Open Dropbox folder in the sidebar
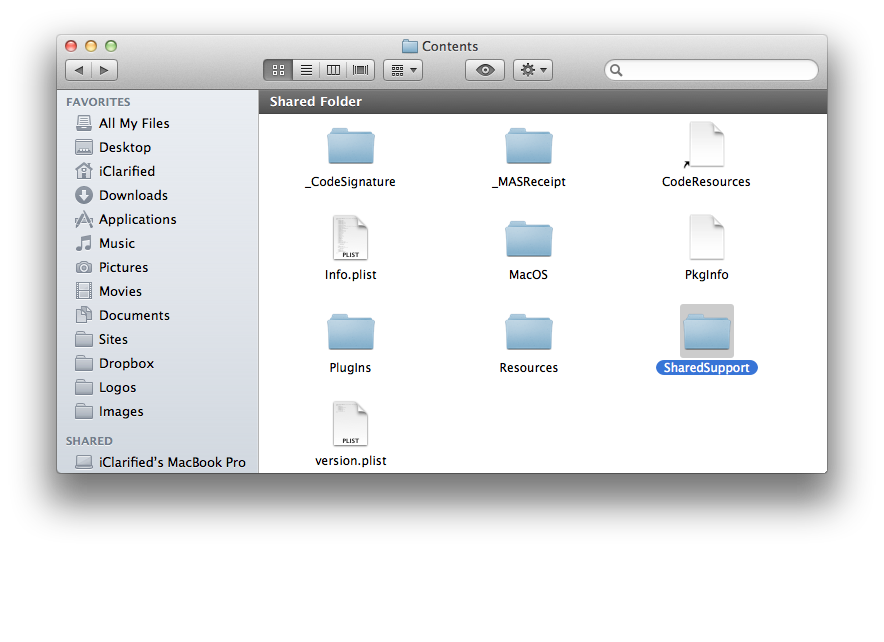 click(x=126, y=363)
